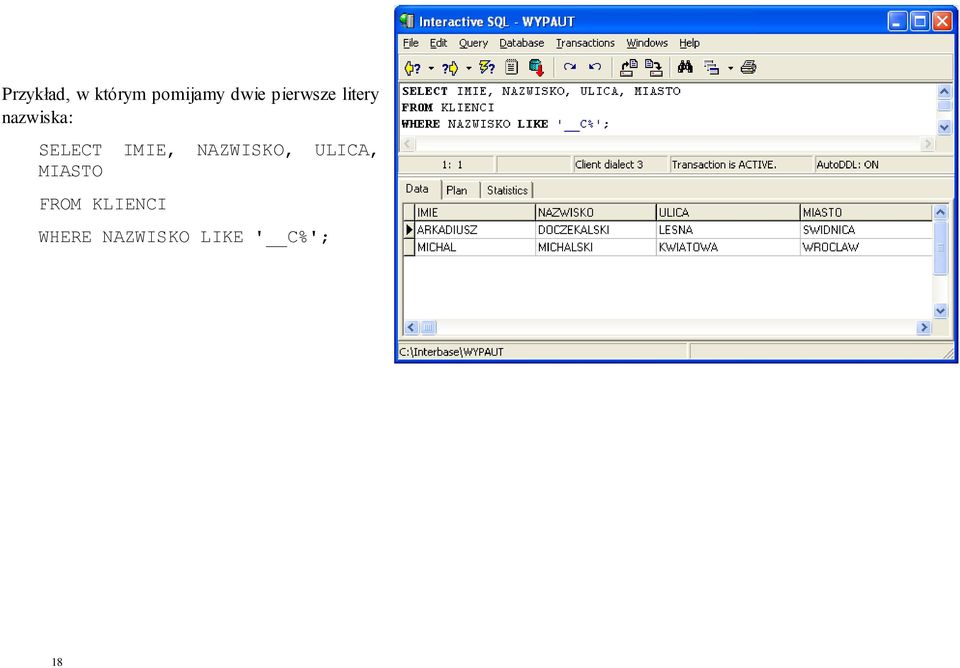Close the Interactive SQL window
This screenshot has width=960, height=668.
(x=942, y=21)
